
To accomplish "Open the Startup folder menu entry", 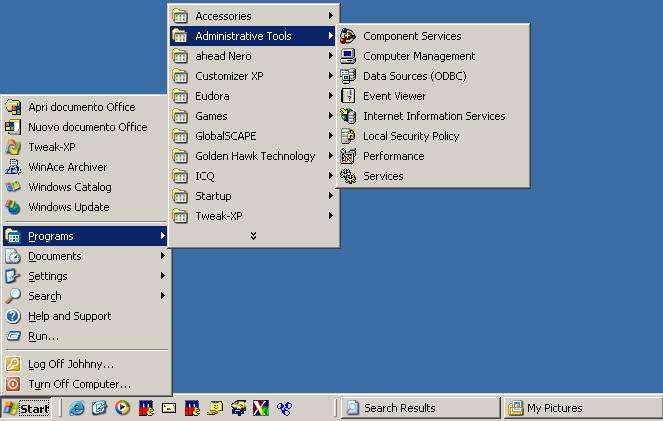I will (x=253, y=196).
